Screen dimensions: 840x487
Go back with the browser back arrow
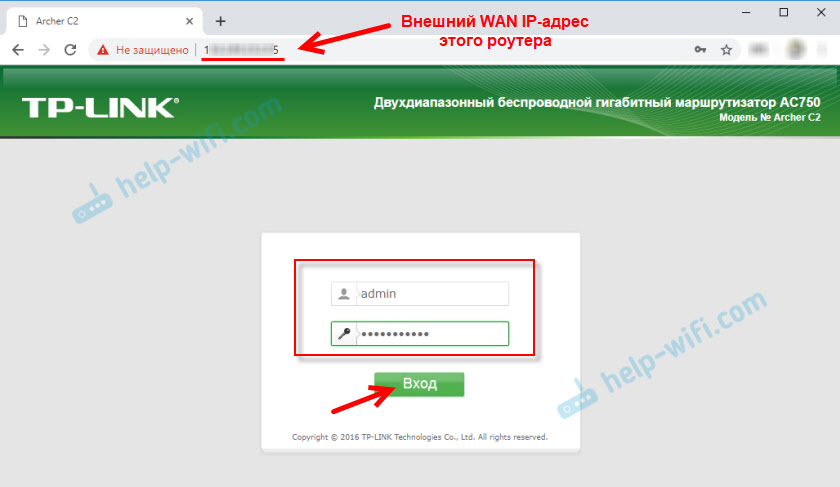coord(18,50)
